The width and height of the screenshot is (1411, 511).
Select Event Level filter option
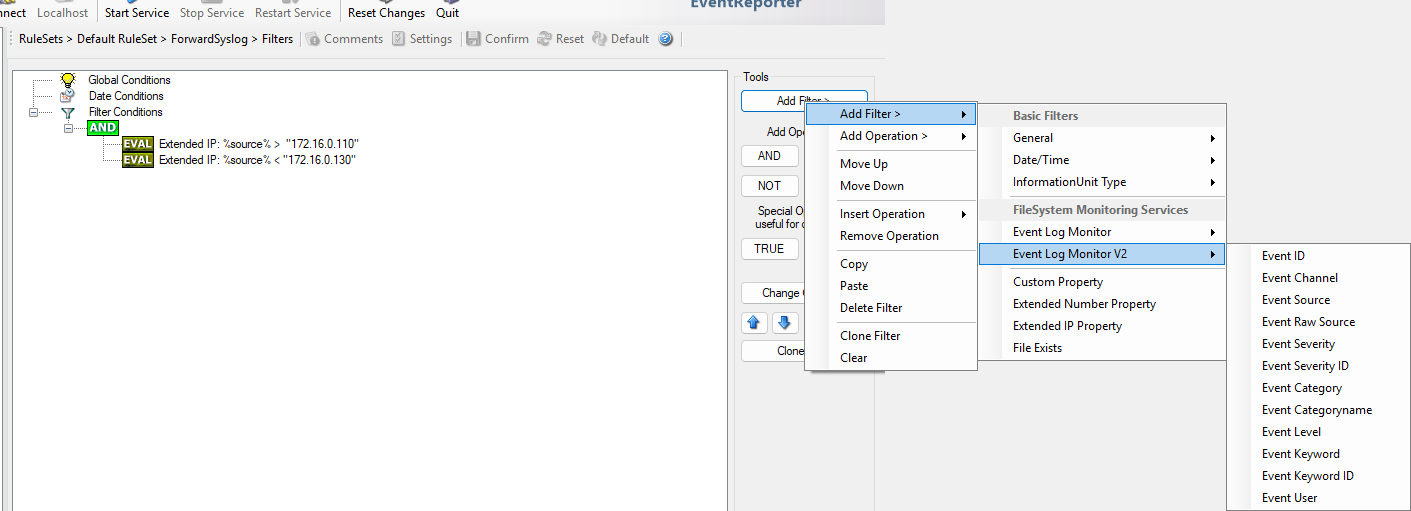[1319, 432]
